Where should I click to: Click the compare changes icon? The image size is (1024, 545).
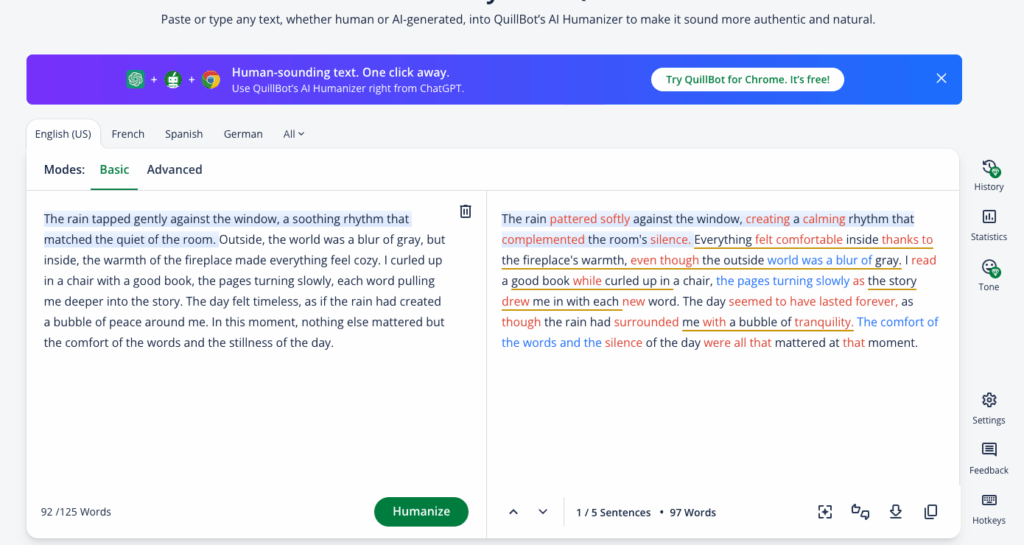point(860,512)
